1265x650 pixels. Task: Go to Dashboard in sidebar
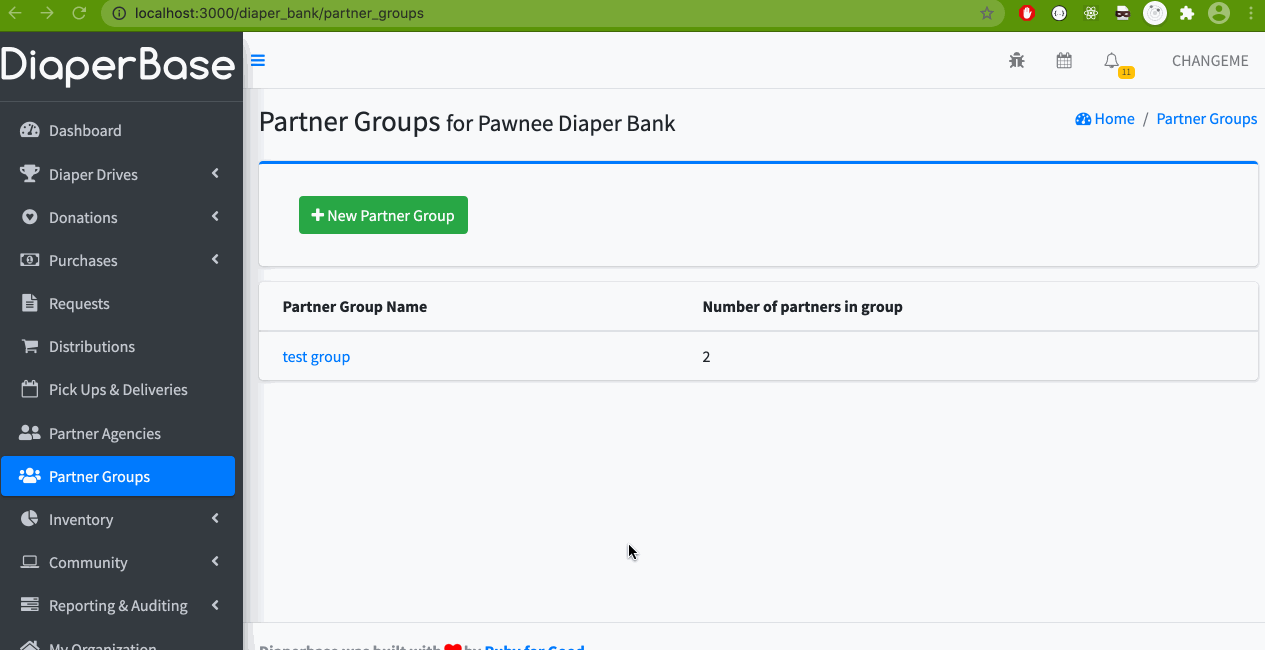[x=118, y=131]
